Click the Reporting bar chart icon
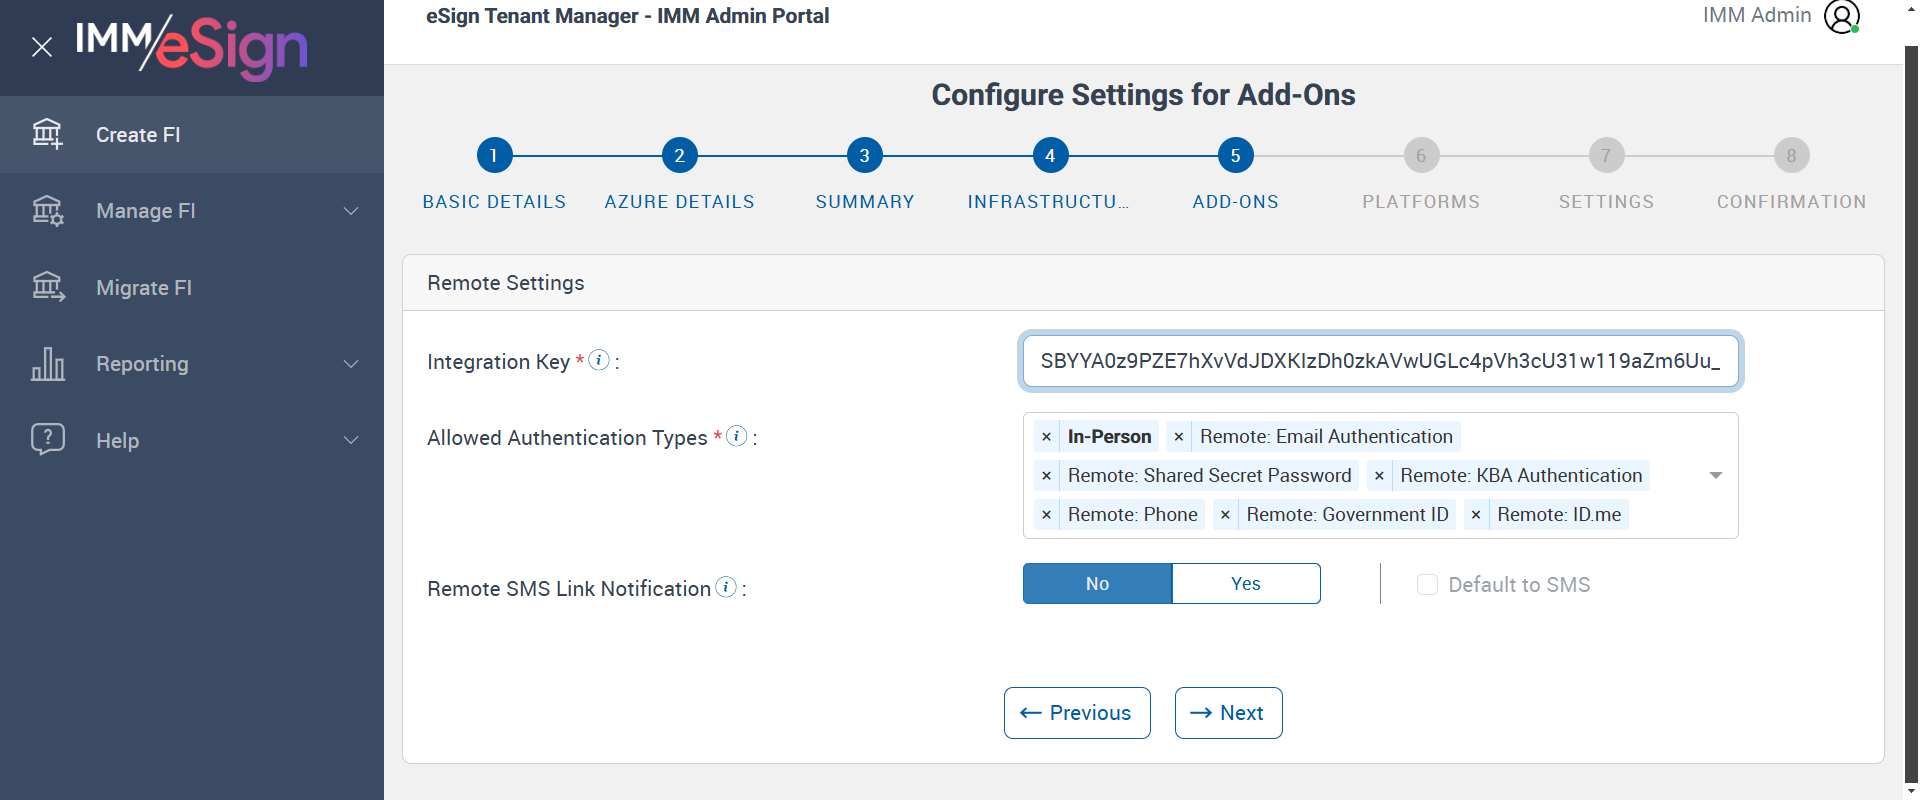Screen dimensions: 1920x800 [47, 364]
